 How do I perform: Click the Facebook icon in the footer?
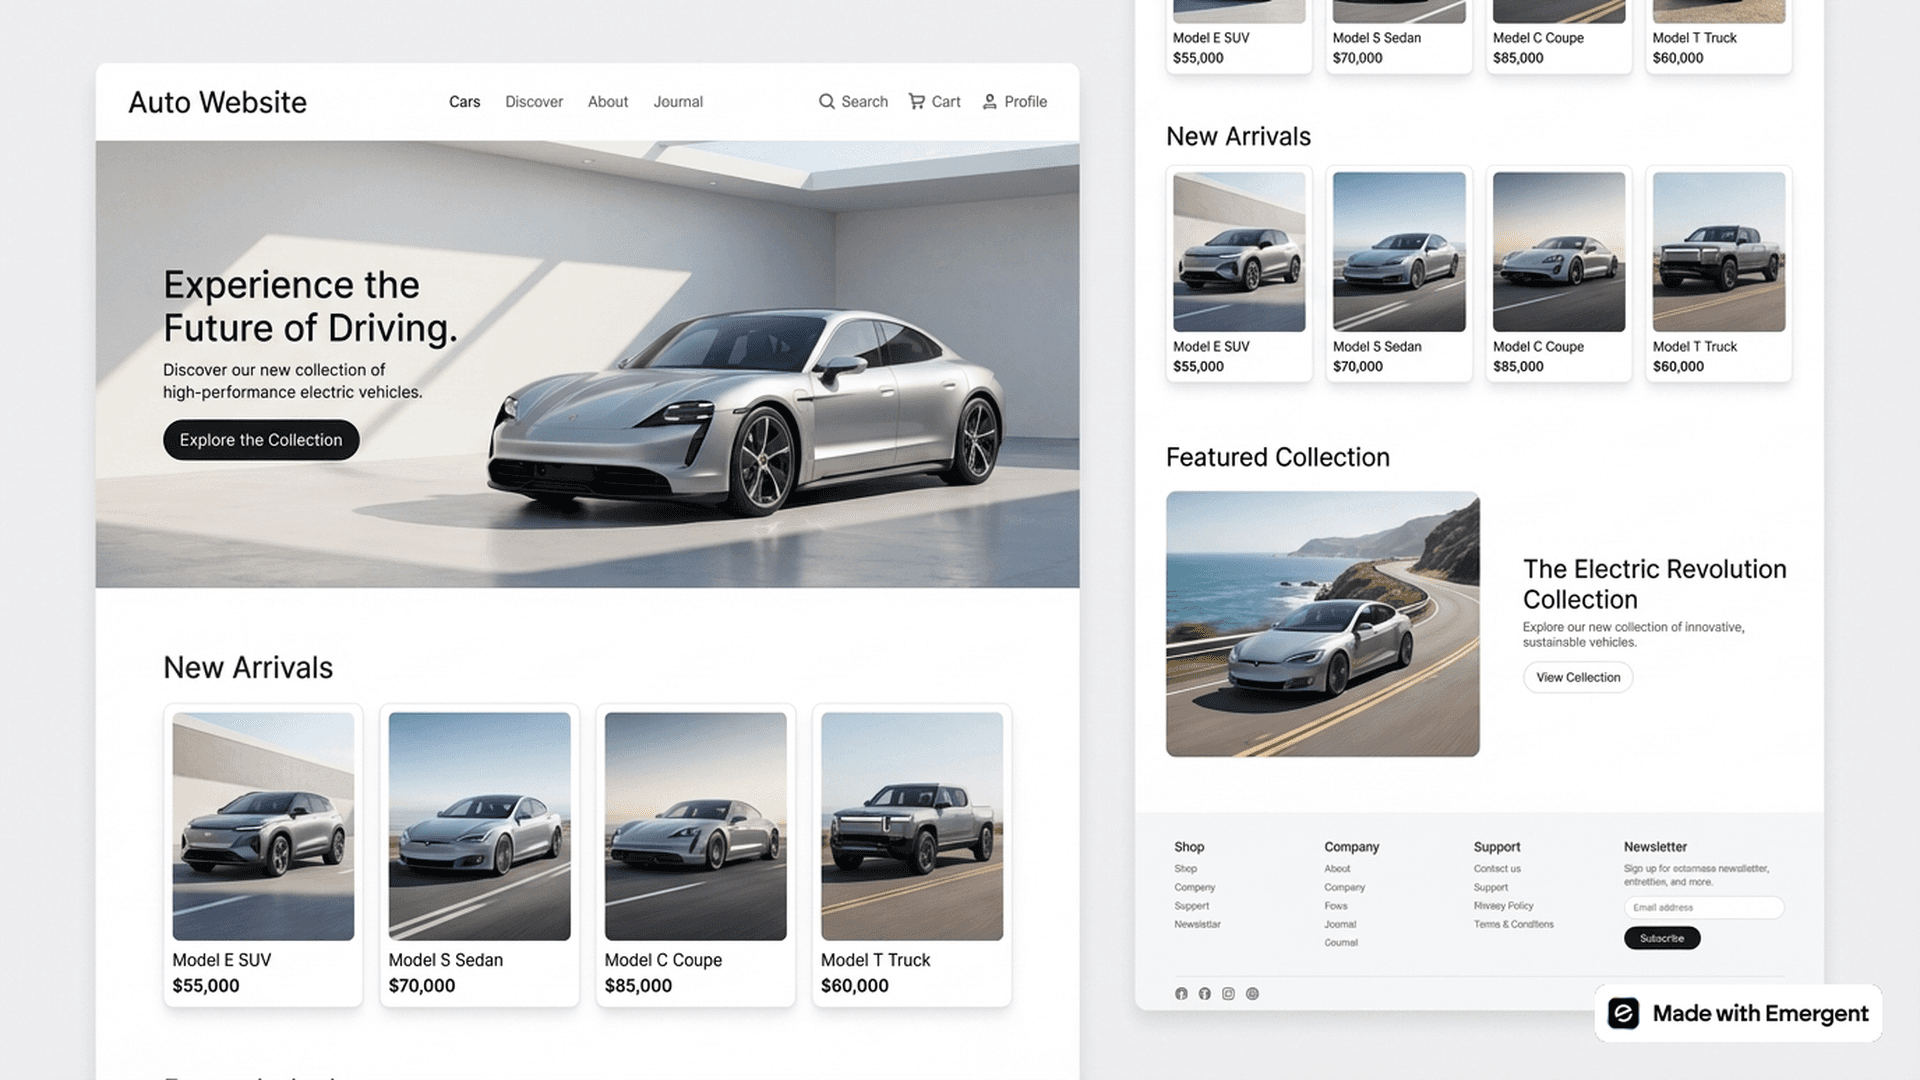pos(1204,993)
